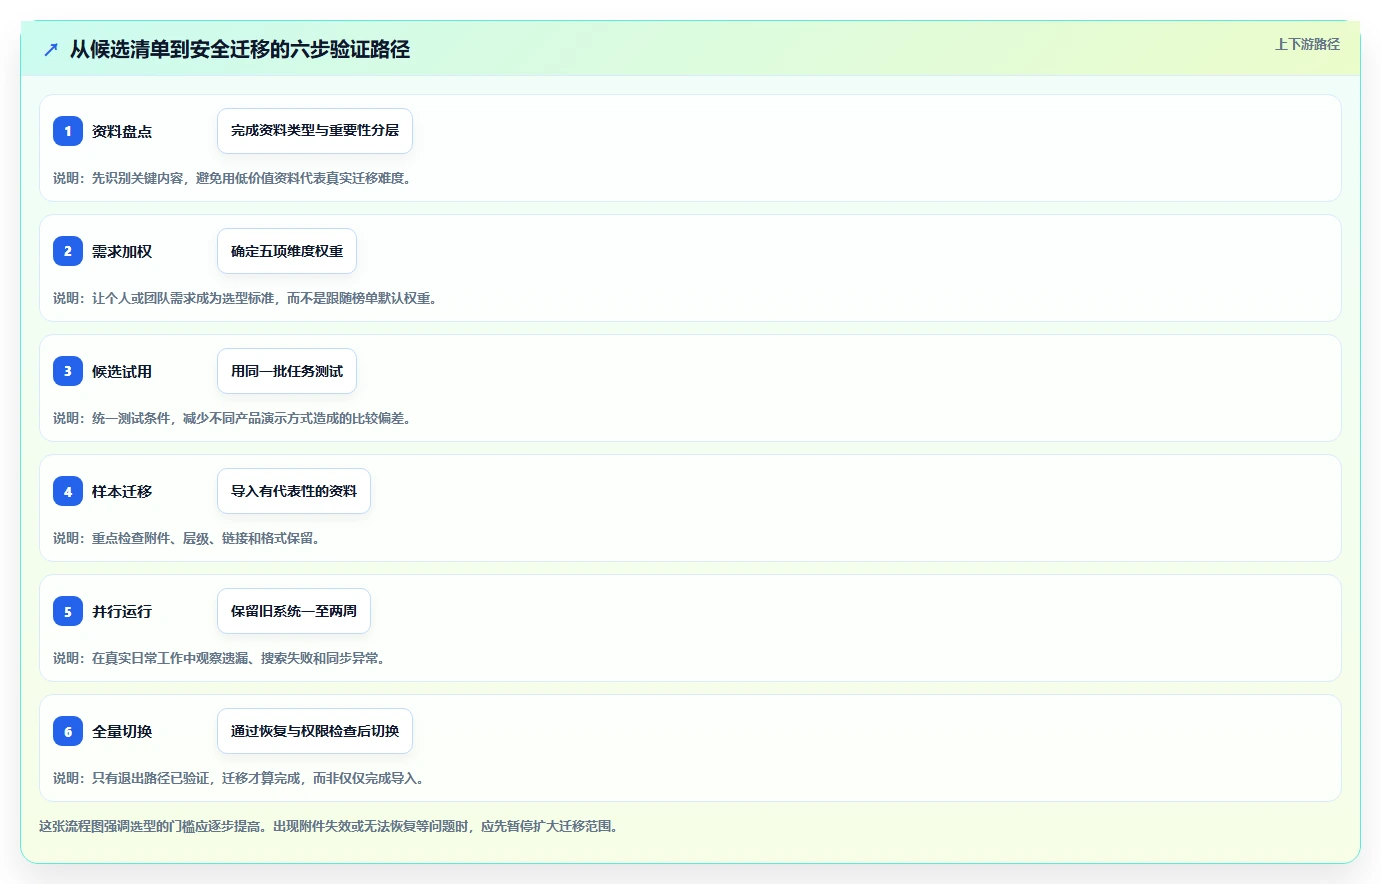Click the step 6 number badge
This screenshot has height=884, width=1381.
pos(68,731)
